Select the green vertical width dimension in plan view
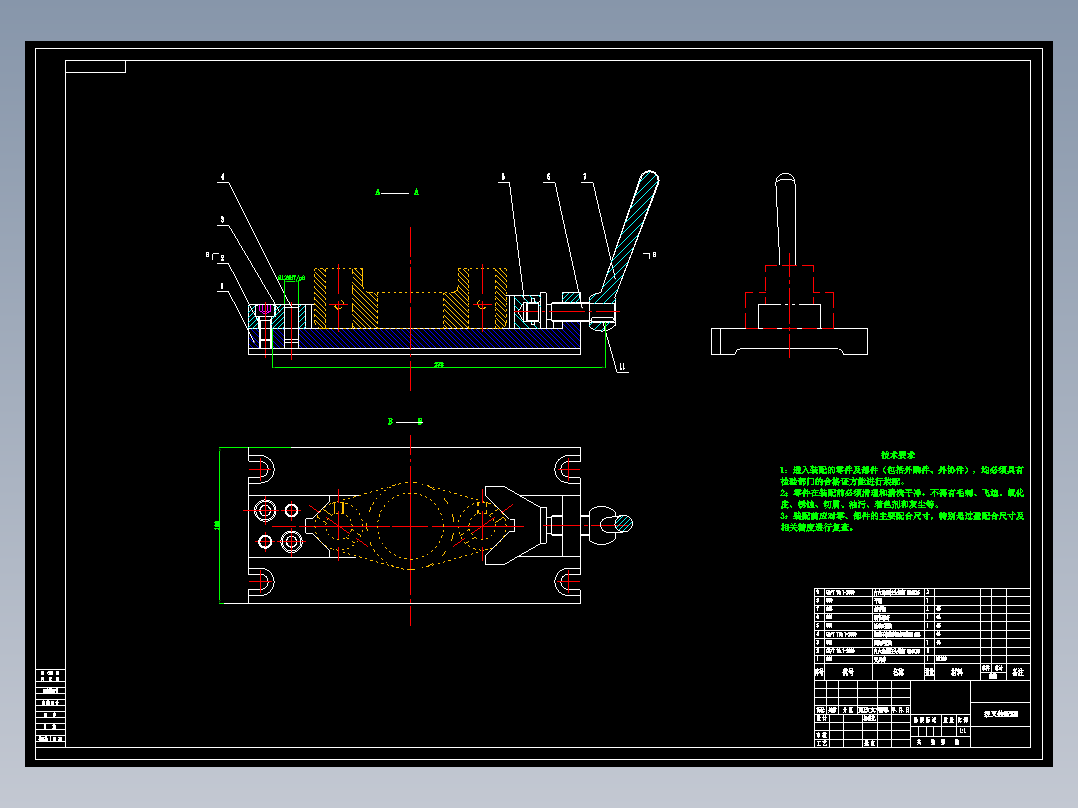 [218, 525]
